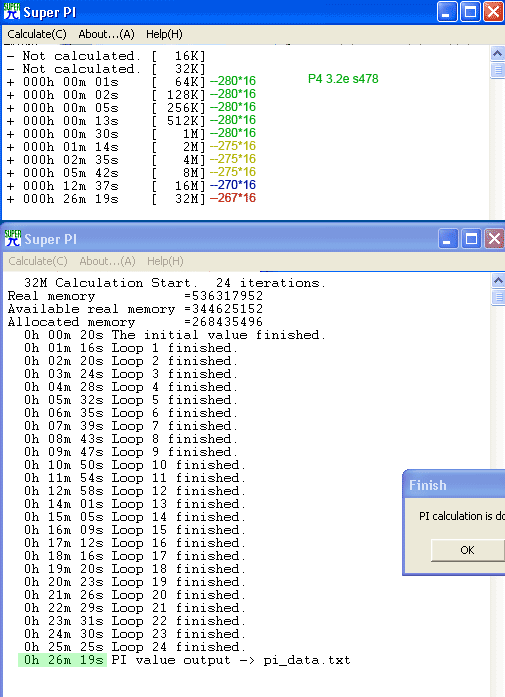505x697 pixels.
Task: Click the 'Loop 20 finished' line
Action: tap(135, 595)
